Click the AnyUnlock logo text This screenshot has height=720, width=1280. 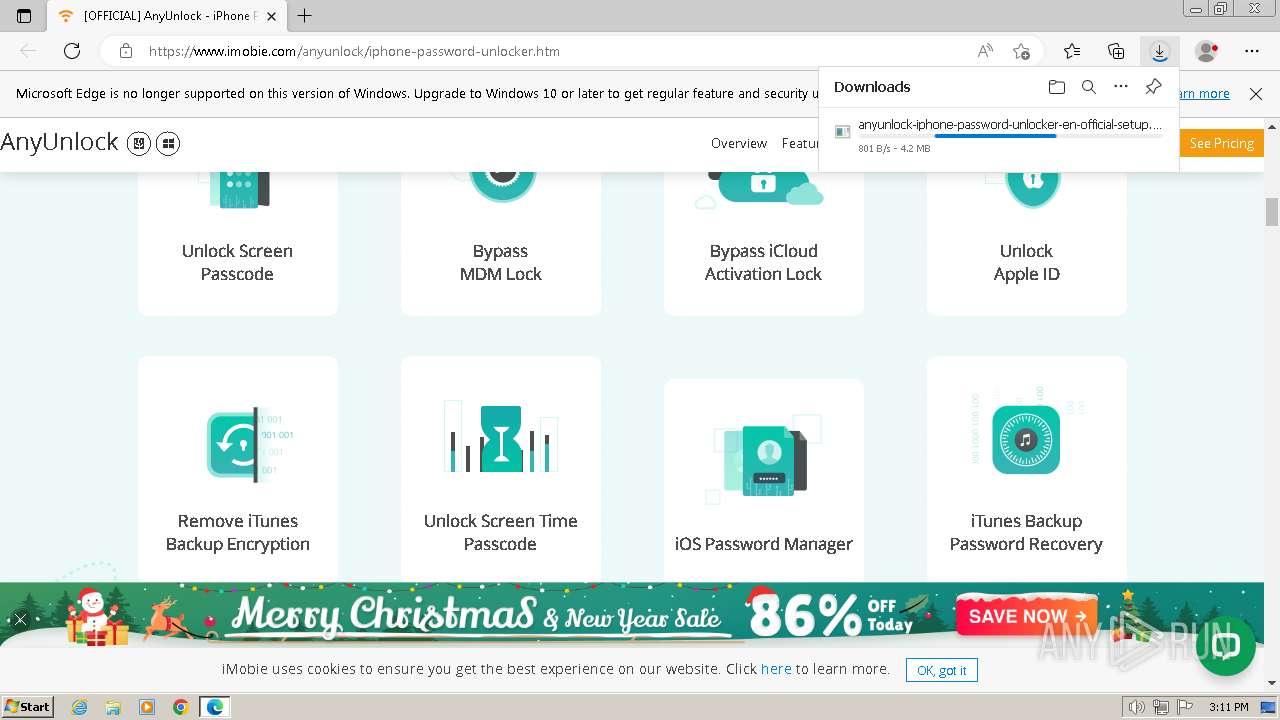pyautogui.click(x=60, y=142)
